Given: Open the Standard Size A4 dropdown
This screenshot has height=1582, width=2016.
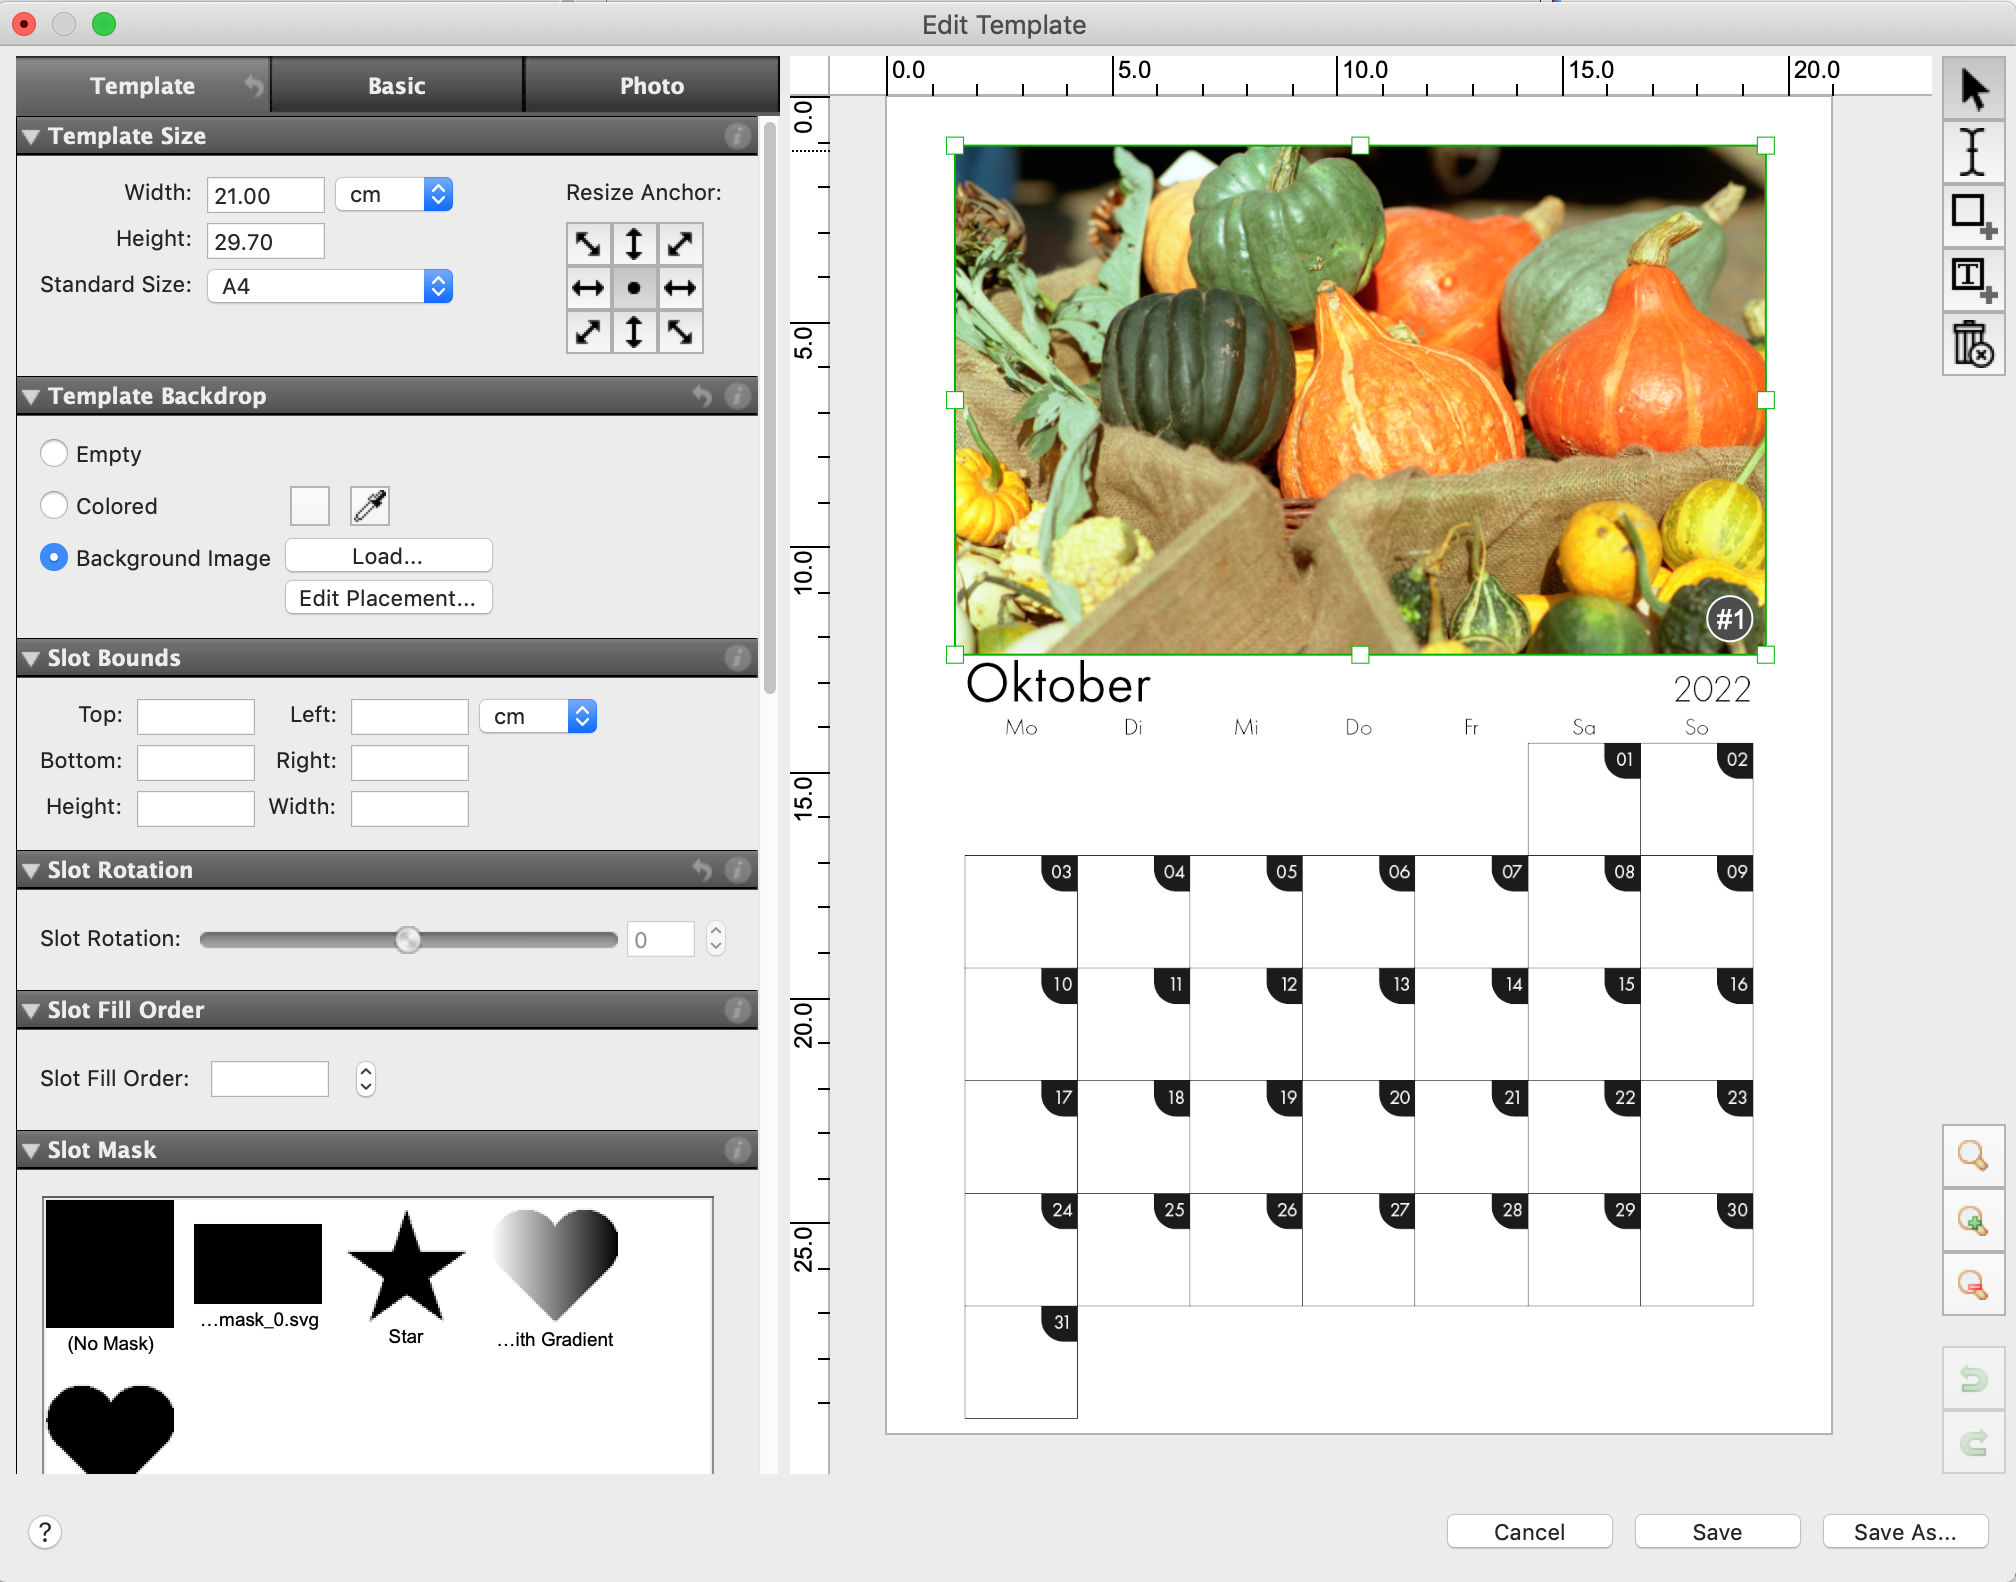Looking at the screenshot, I should click(x=330, y=286).
